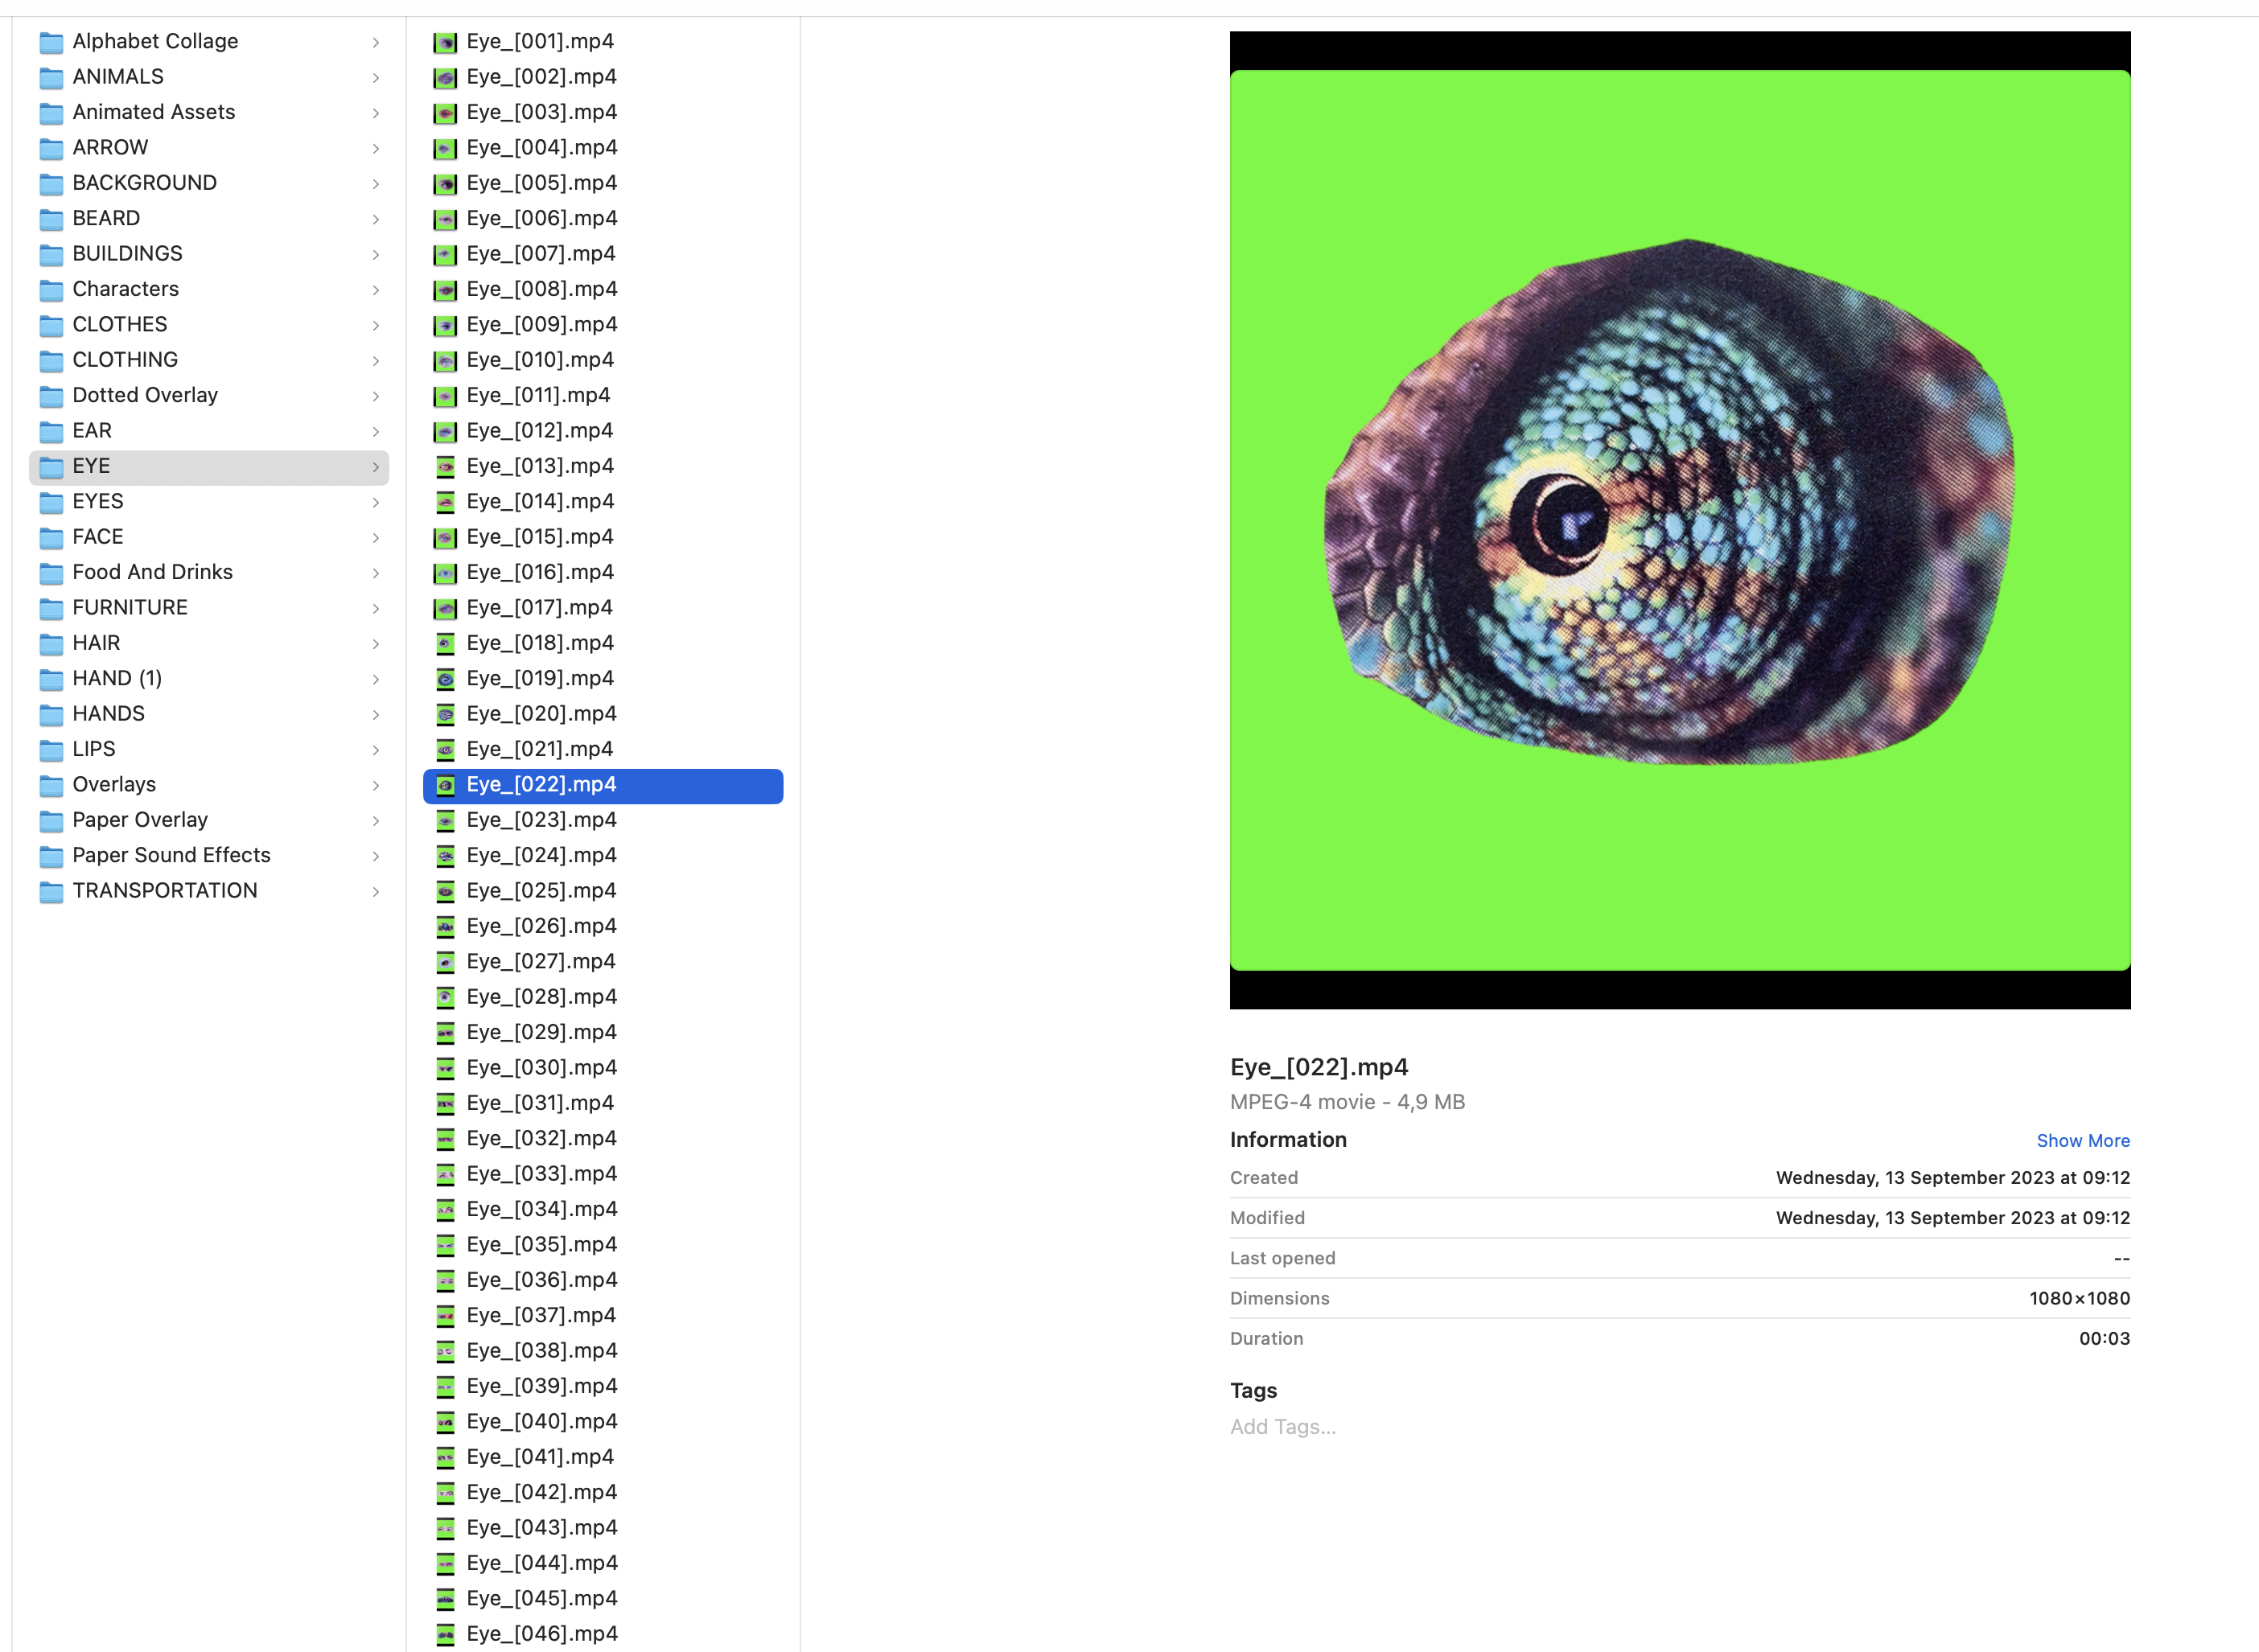Click the Food And Drinks folder icon
This screenshot has height=1652, width=2259.
click(x=51, y=573)
